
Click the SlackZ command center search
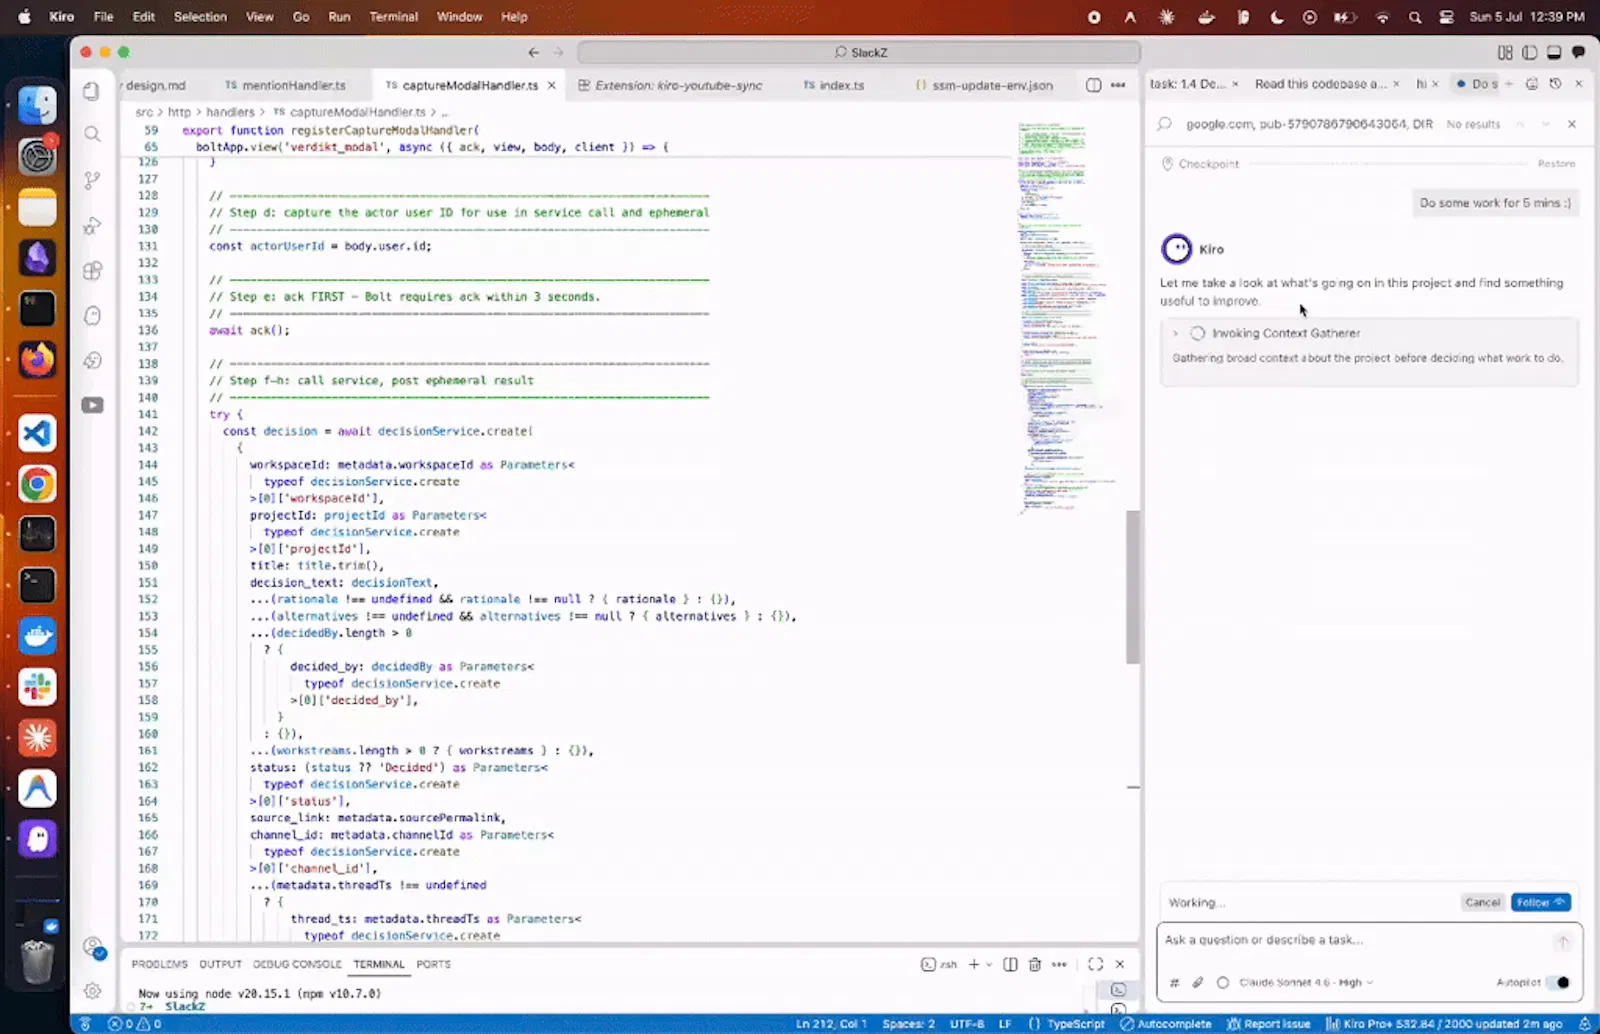859,52
